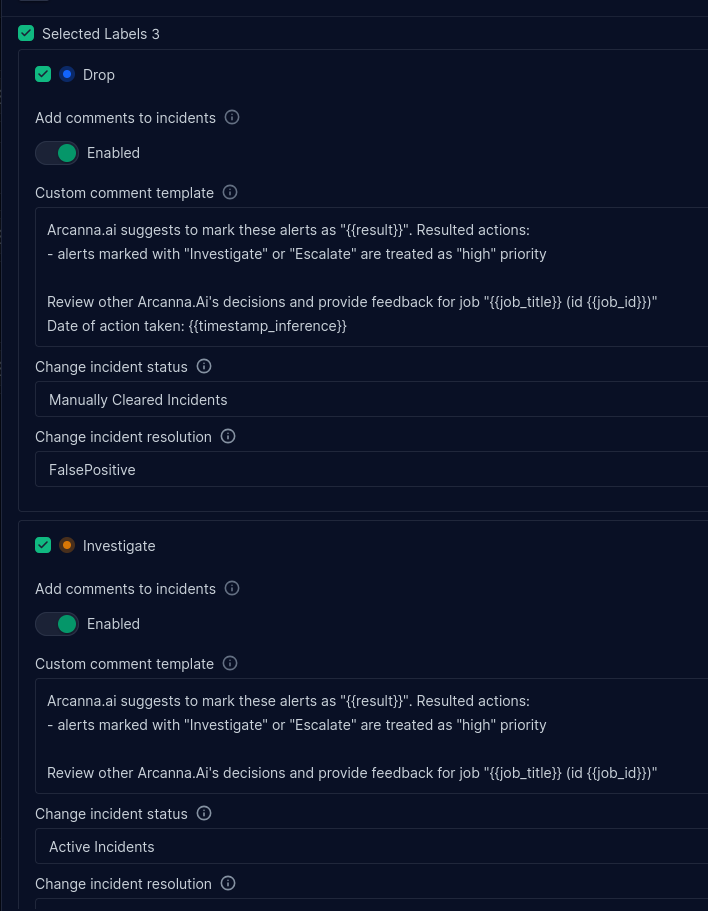Screen dimensions: 708x911
Task: Uncheck the Selected Labels 3 checkbox
Action: 26,33
